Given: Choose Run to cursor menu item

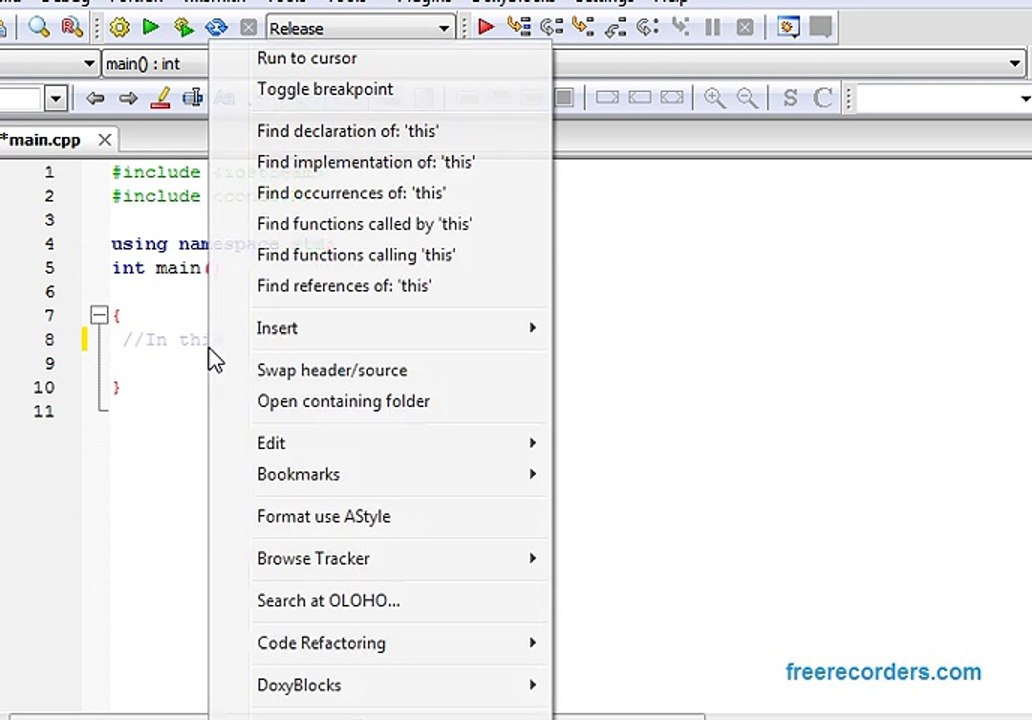Looking at the screenshot, I should [307, 58].
